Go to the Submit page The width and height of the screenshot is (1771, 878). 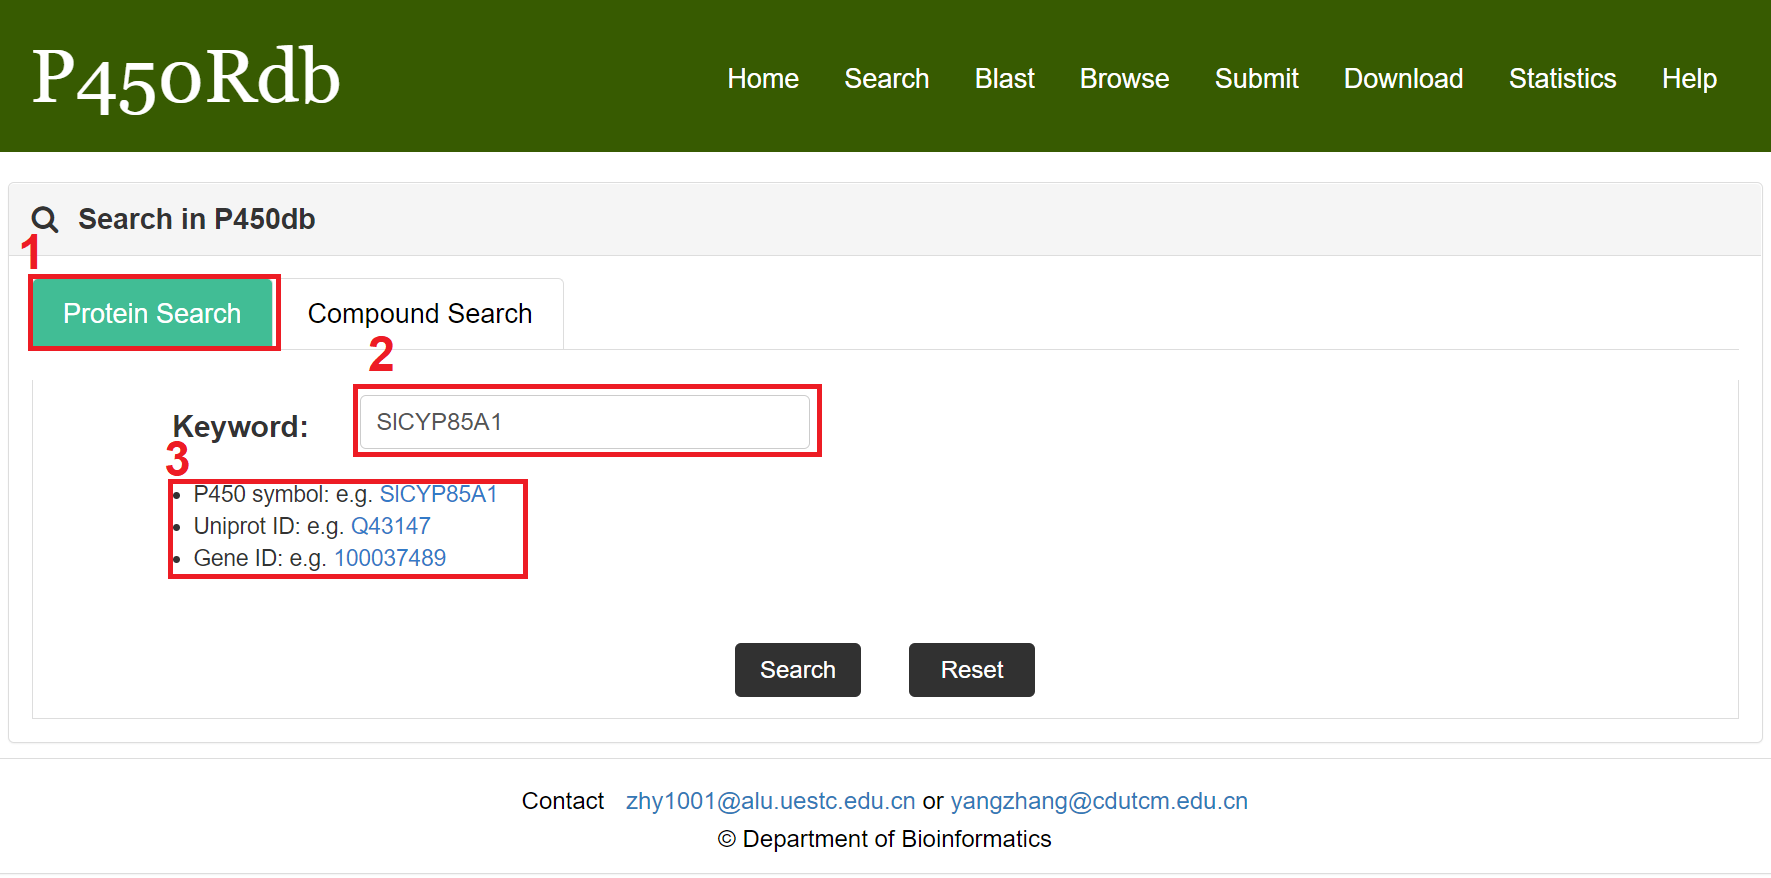pyautogui.click(x=1257, y=78)
